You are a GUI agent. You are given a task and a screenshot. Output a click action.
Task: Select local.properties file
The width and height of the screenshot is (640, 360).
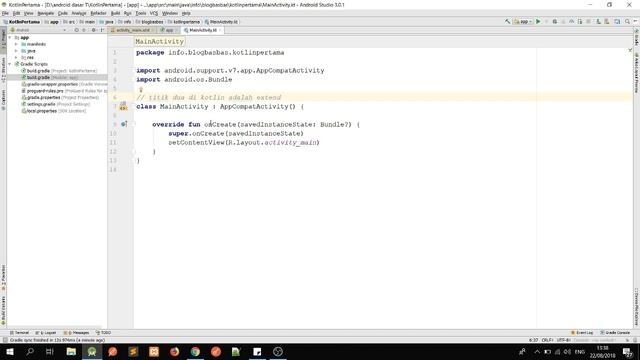pyautogui.click(x=54, y=111)
